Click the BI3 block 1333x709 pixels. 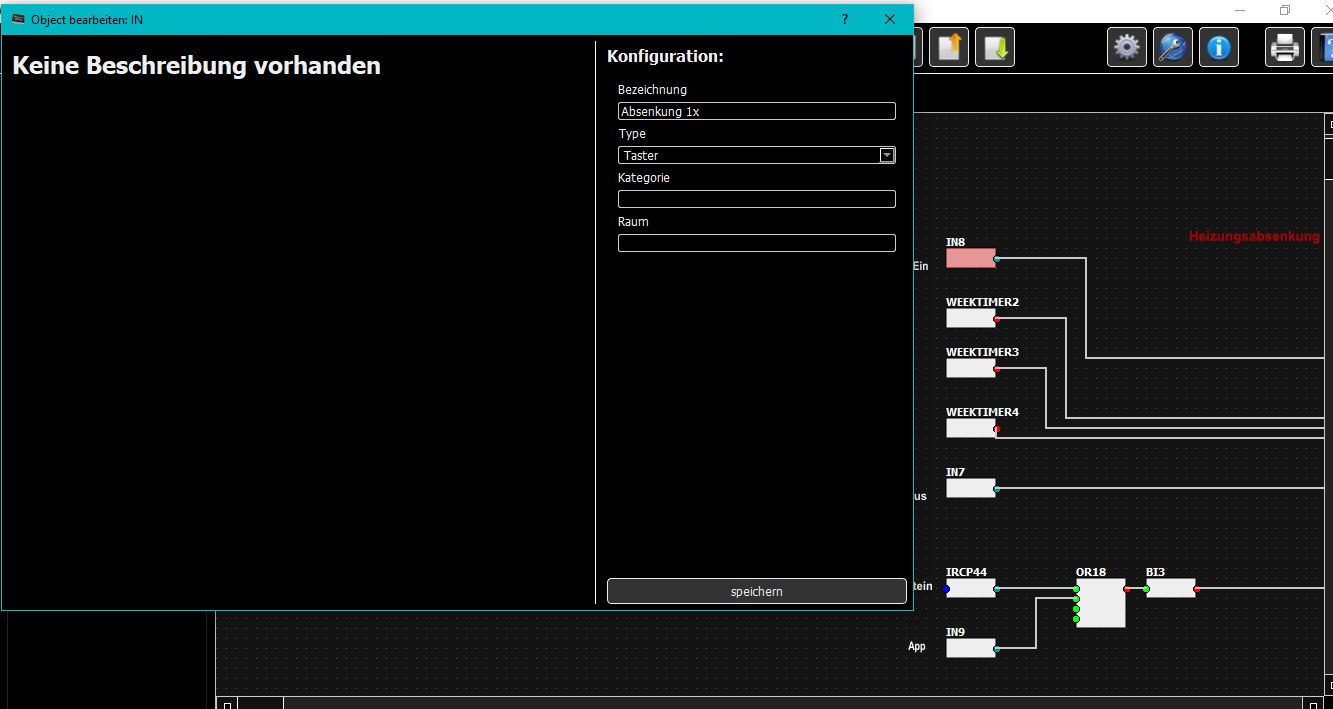(x=1170, y=588)
